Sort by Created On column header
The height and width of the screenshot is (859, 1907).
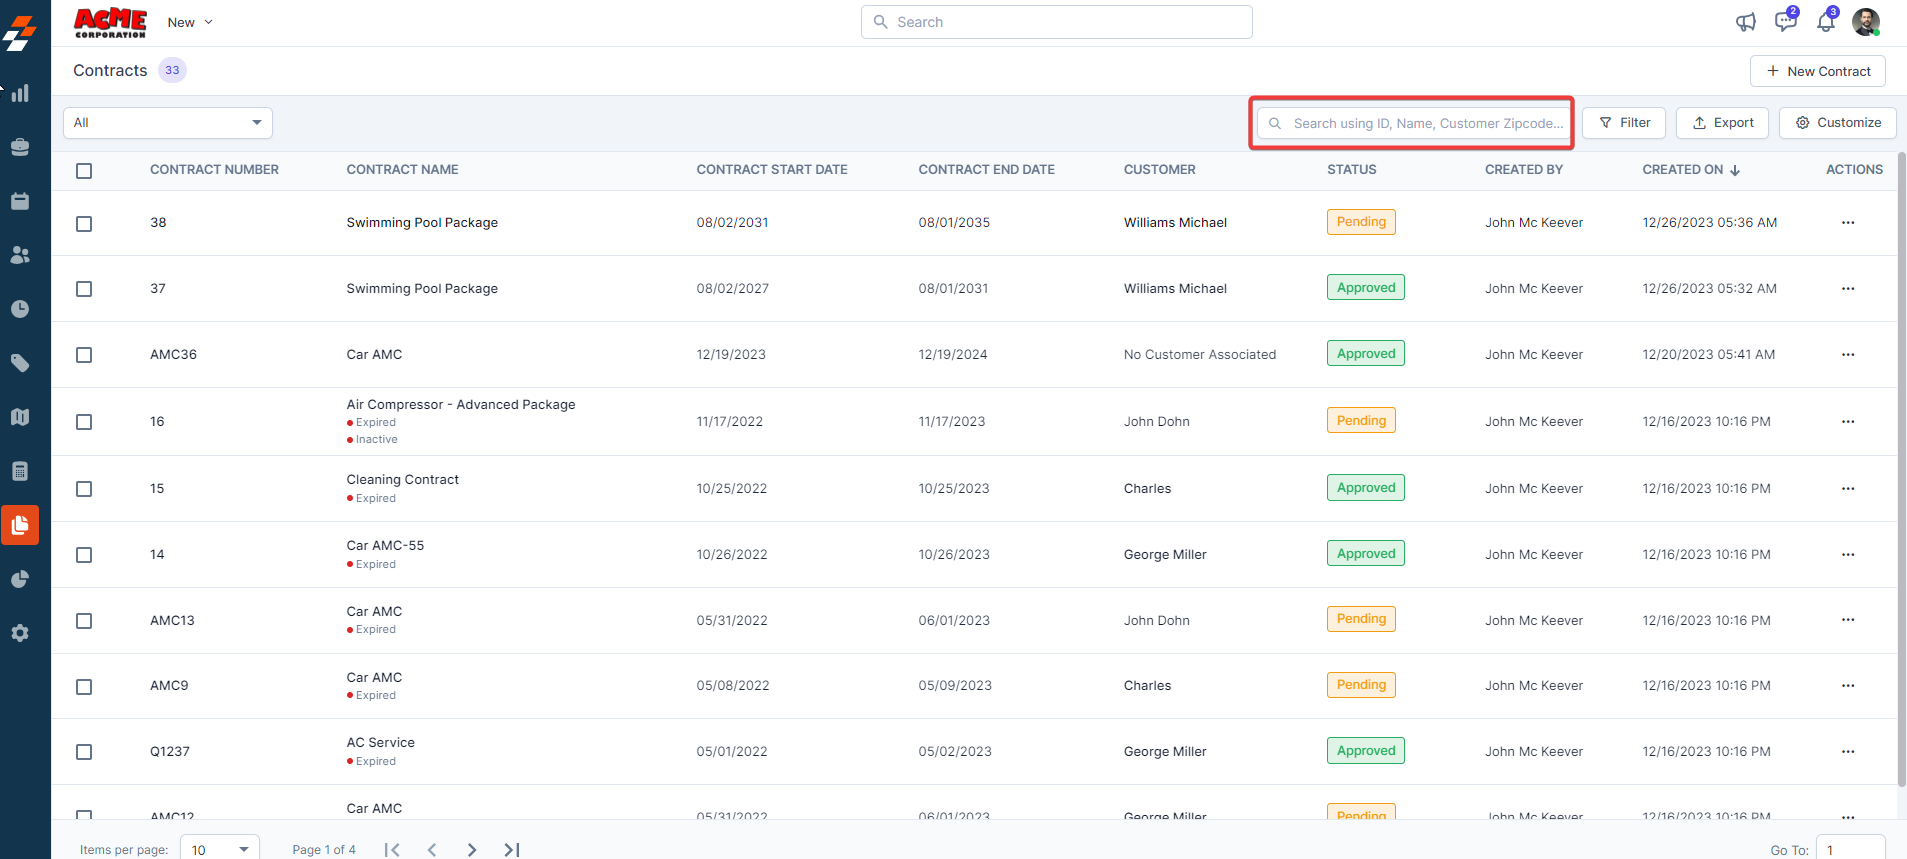point(1690,170)
